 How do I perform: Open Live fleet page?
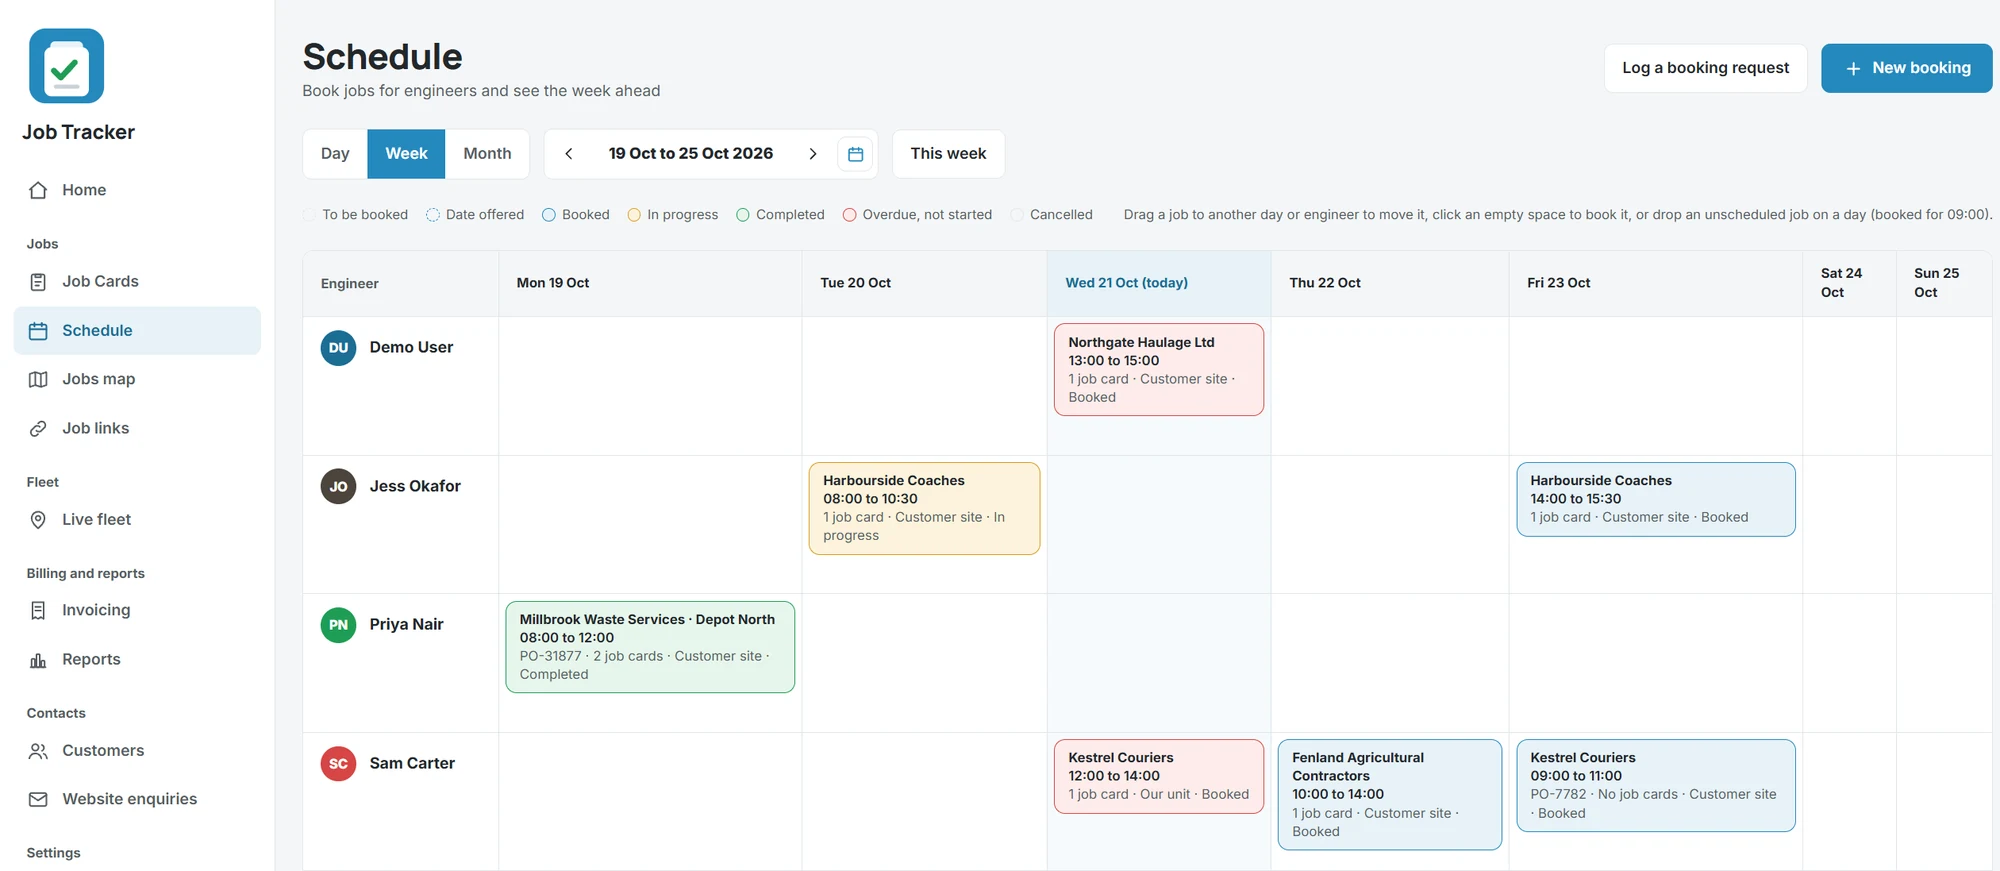tap(137, 519)
